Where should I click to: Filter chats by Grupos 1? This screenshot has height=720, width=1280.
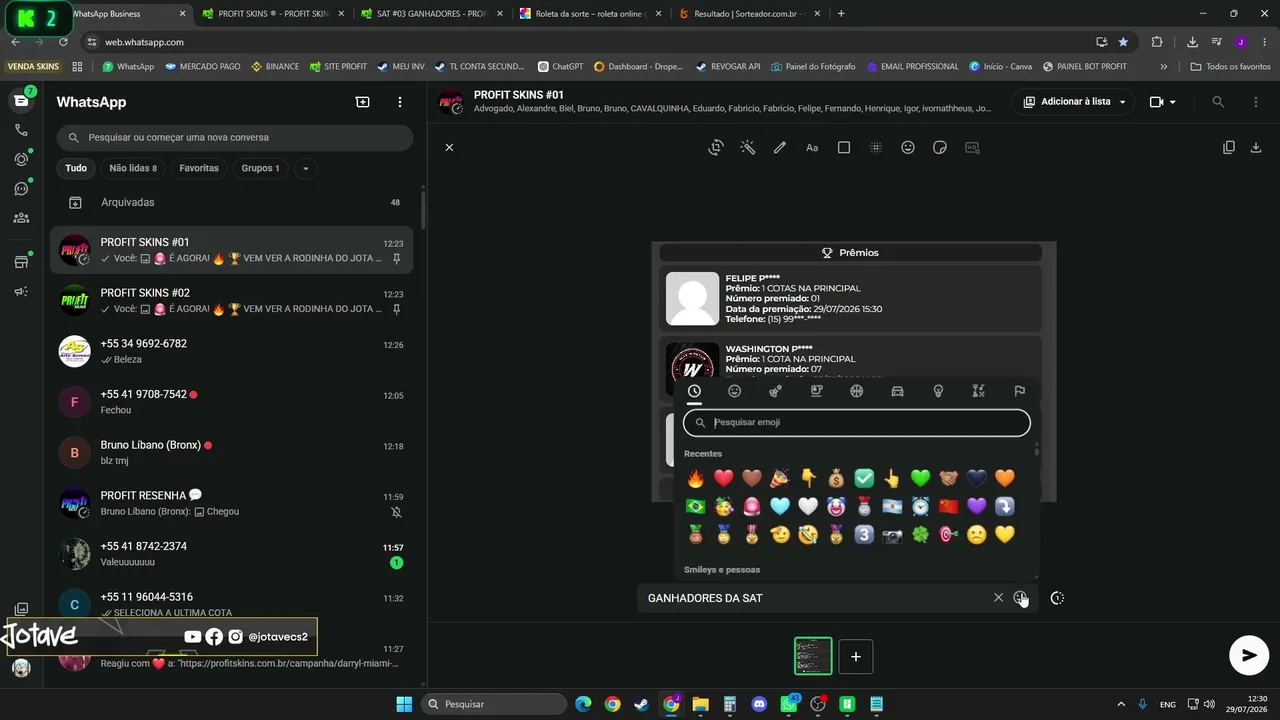(260, 168)
